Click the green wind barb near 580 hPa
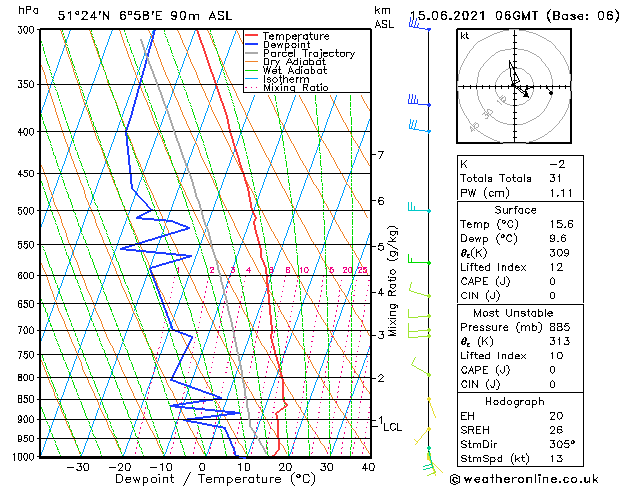 click(x=419, y=259)
